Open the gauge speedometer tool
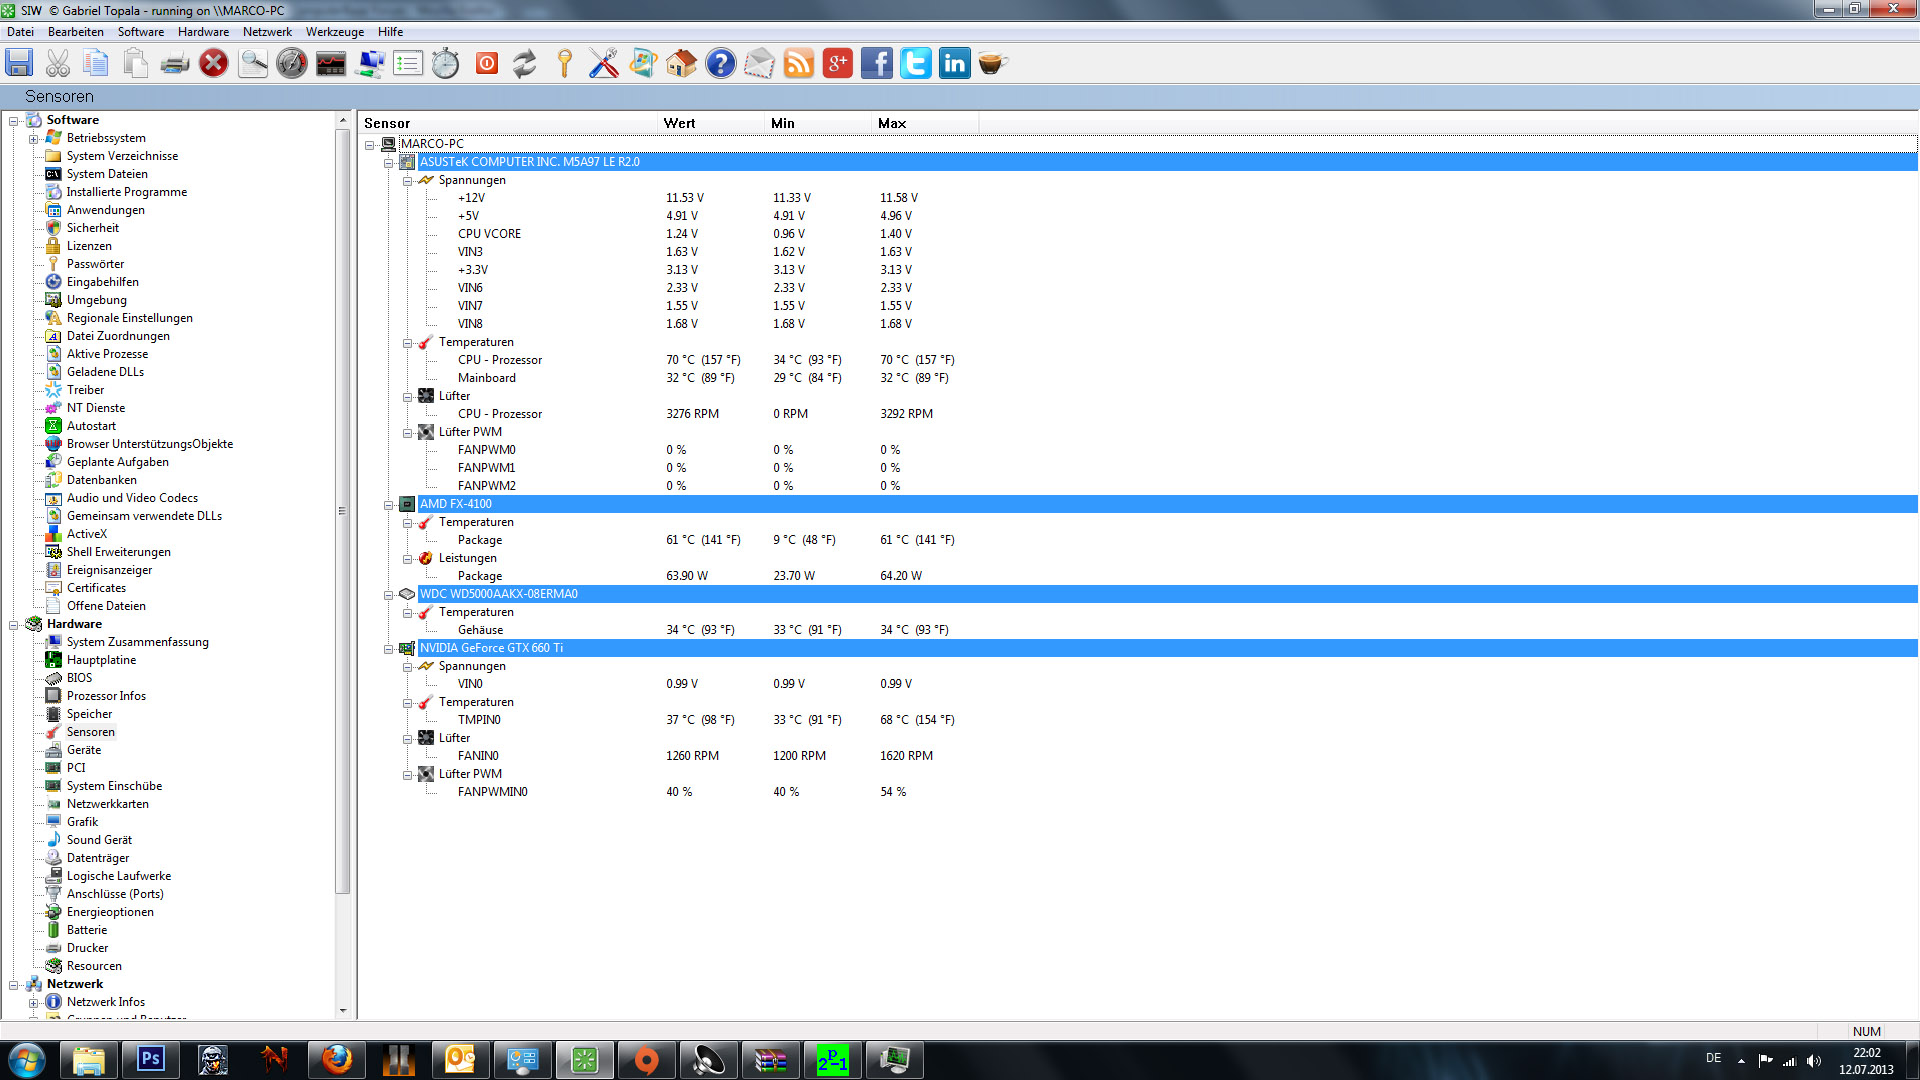The height and width of the screenshot is (1080, 1920). pos(292,64)
